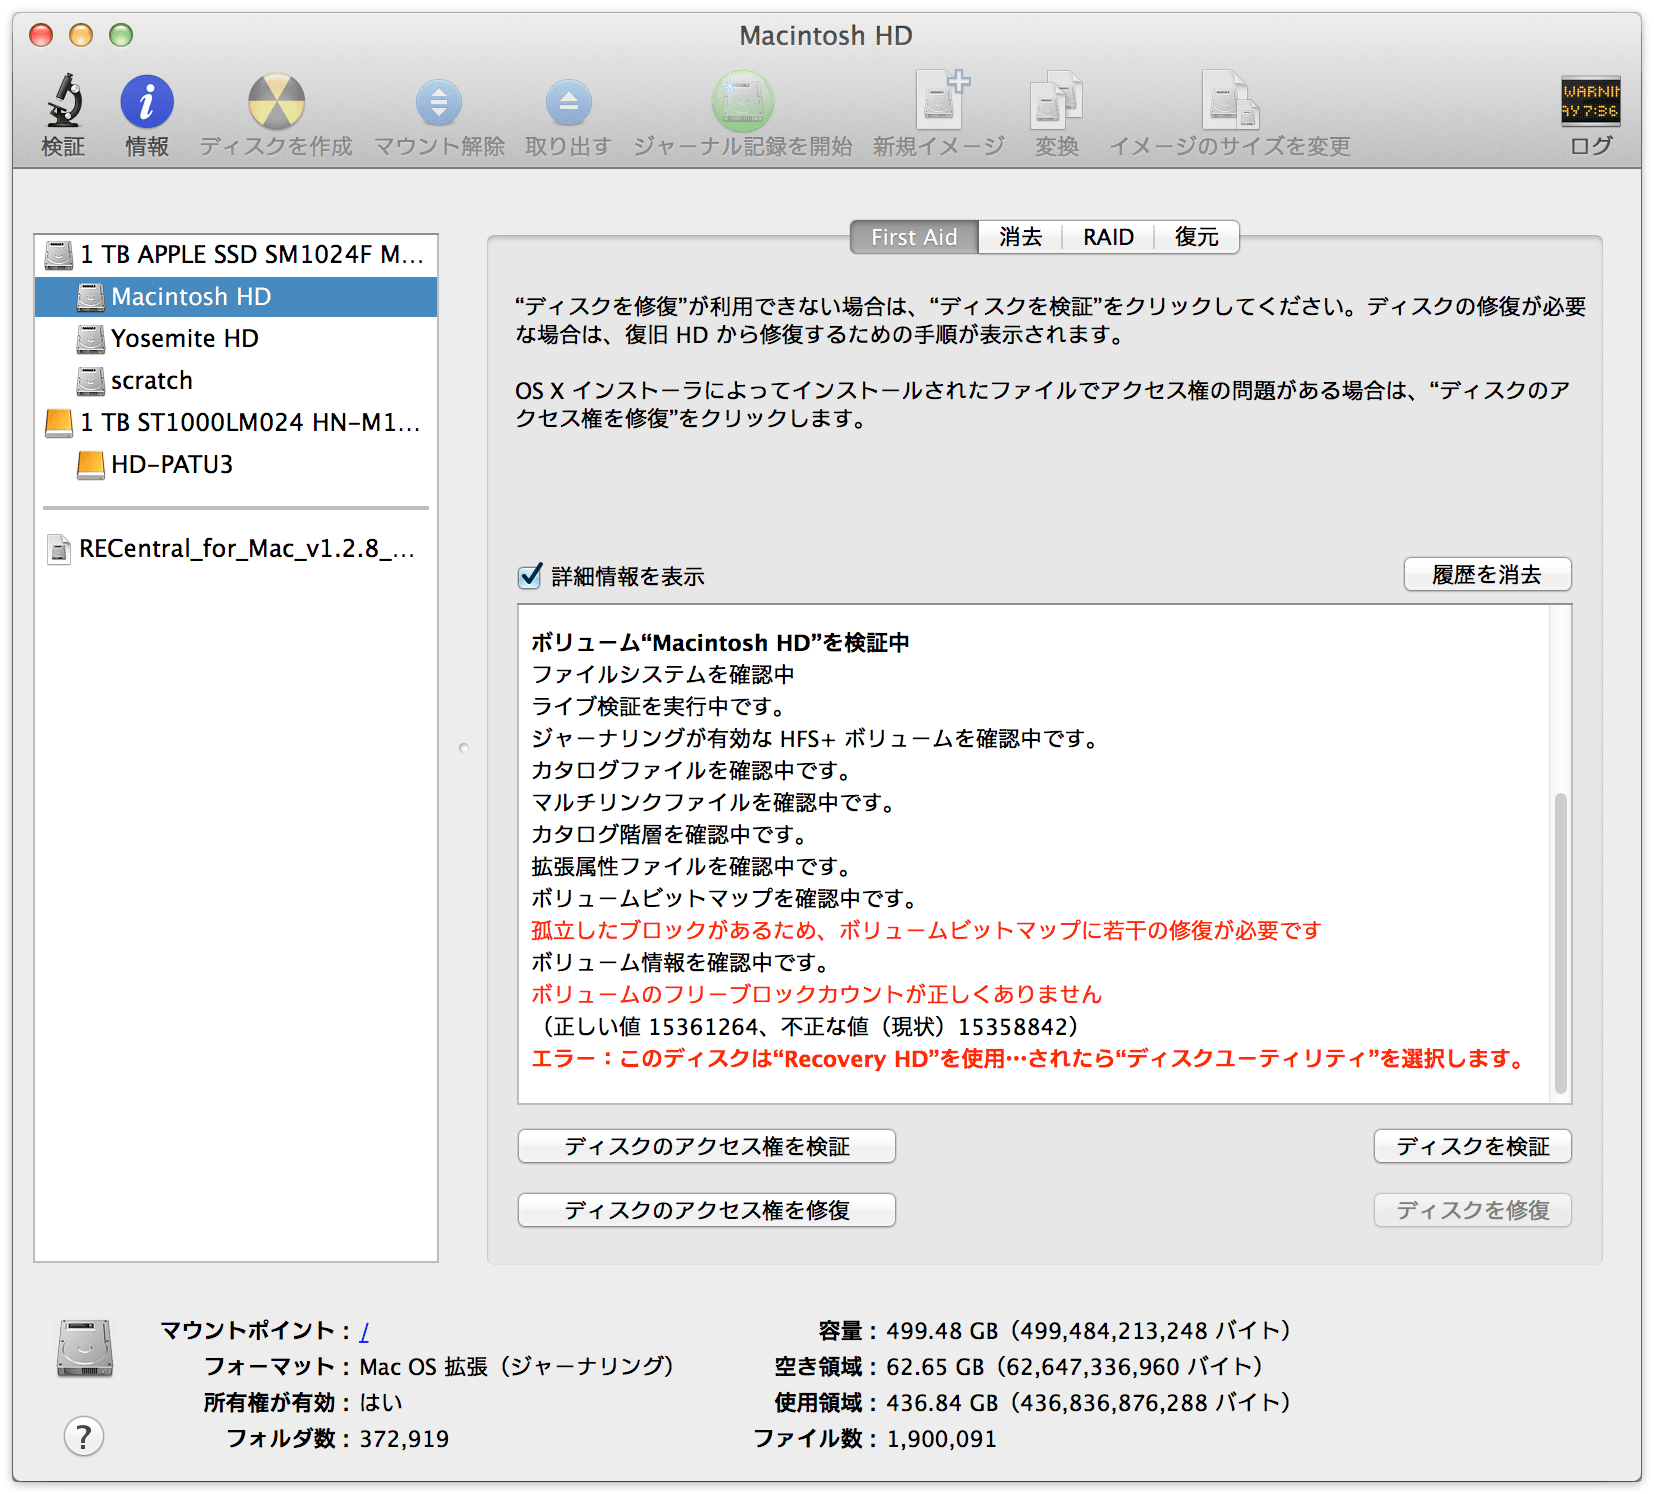Click the ジャーナル記録を開始 icon
1654x1494 pixels.
click(742, 101)
